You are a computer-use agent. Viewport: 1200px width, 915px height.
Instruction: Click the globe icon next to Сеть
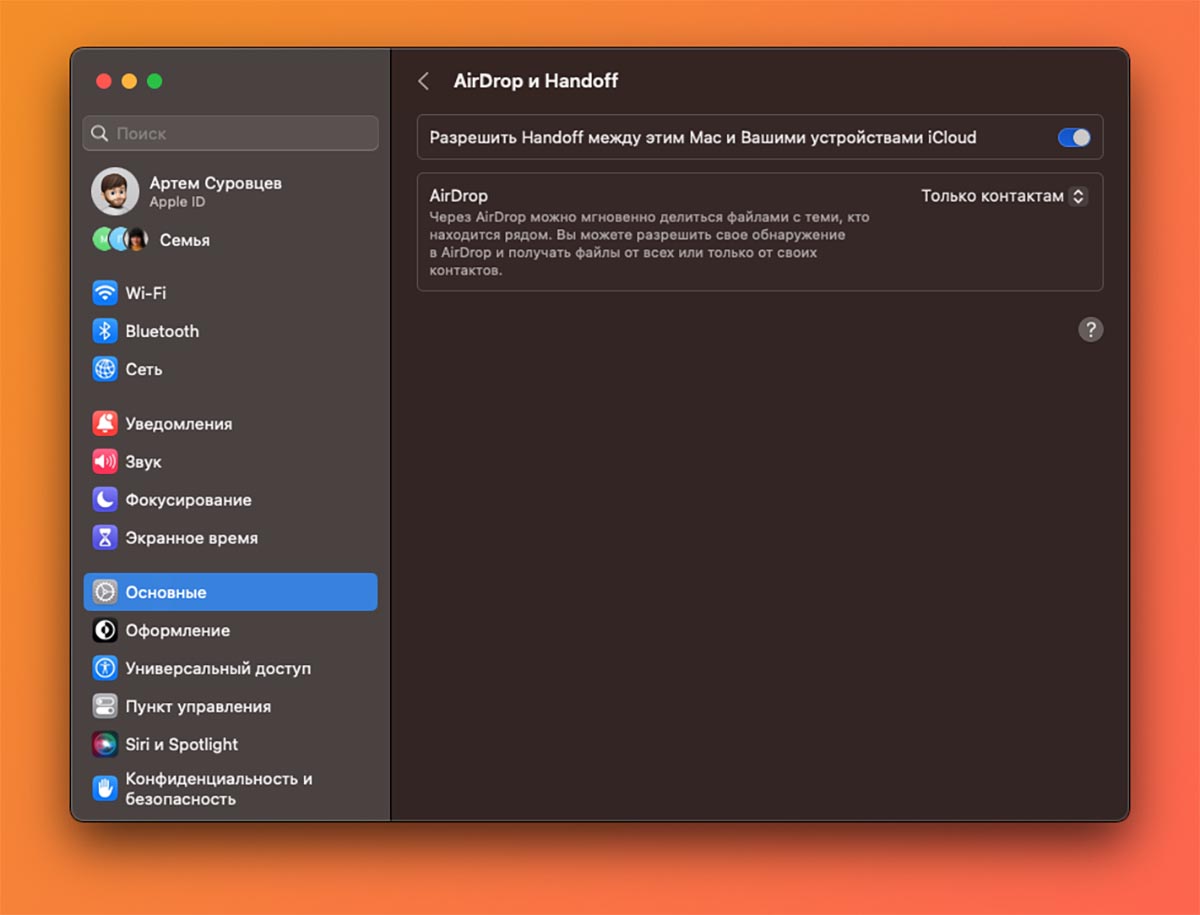coord(105,369)
